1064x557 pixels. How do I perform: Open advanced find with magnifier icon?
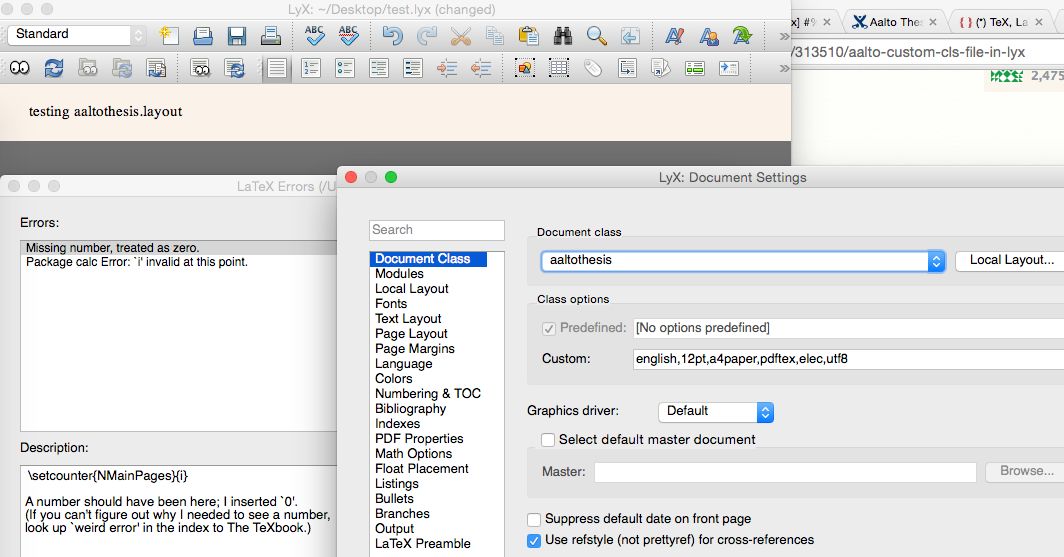(x=596, y=35)
